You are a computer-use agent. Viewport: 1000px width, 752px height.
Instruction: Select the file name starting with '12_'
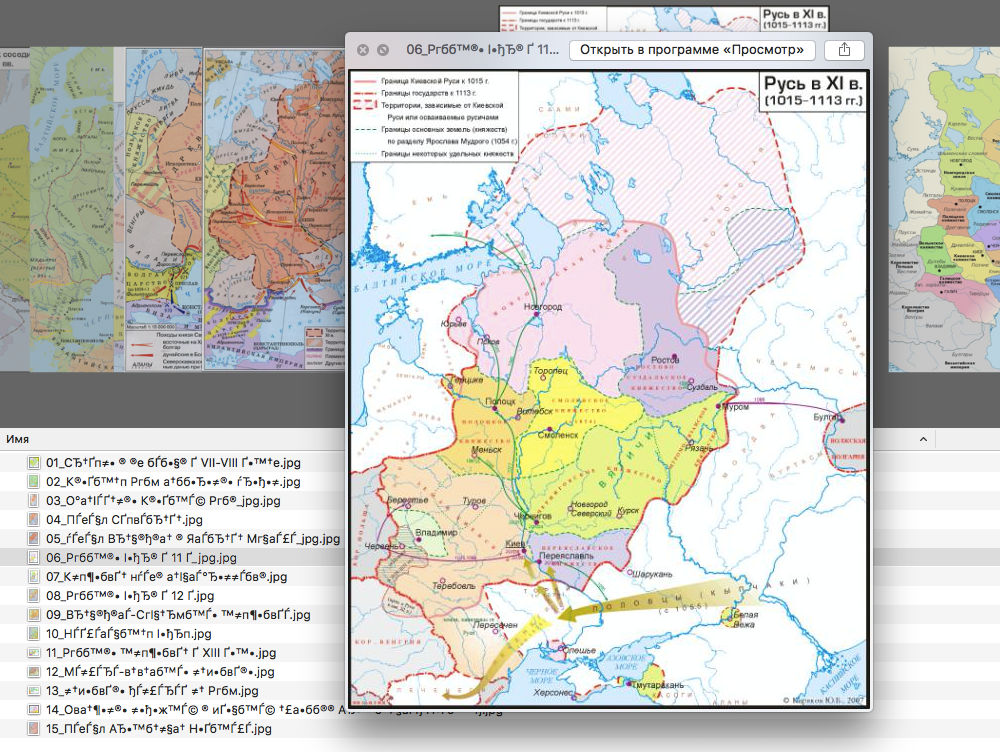click(160, 672)
